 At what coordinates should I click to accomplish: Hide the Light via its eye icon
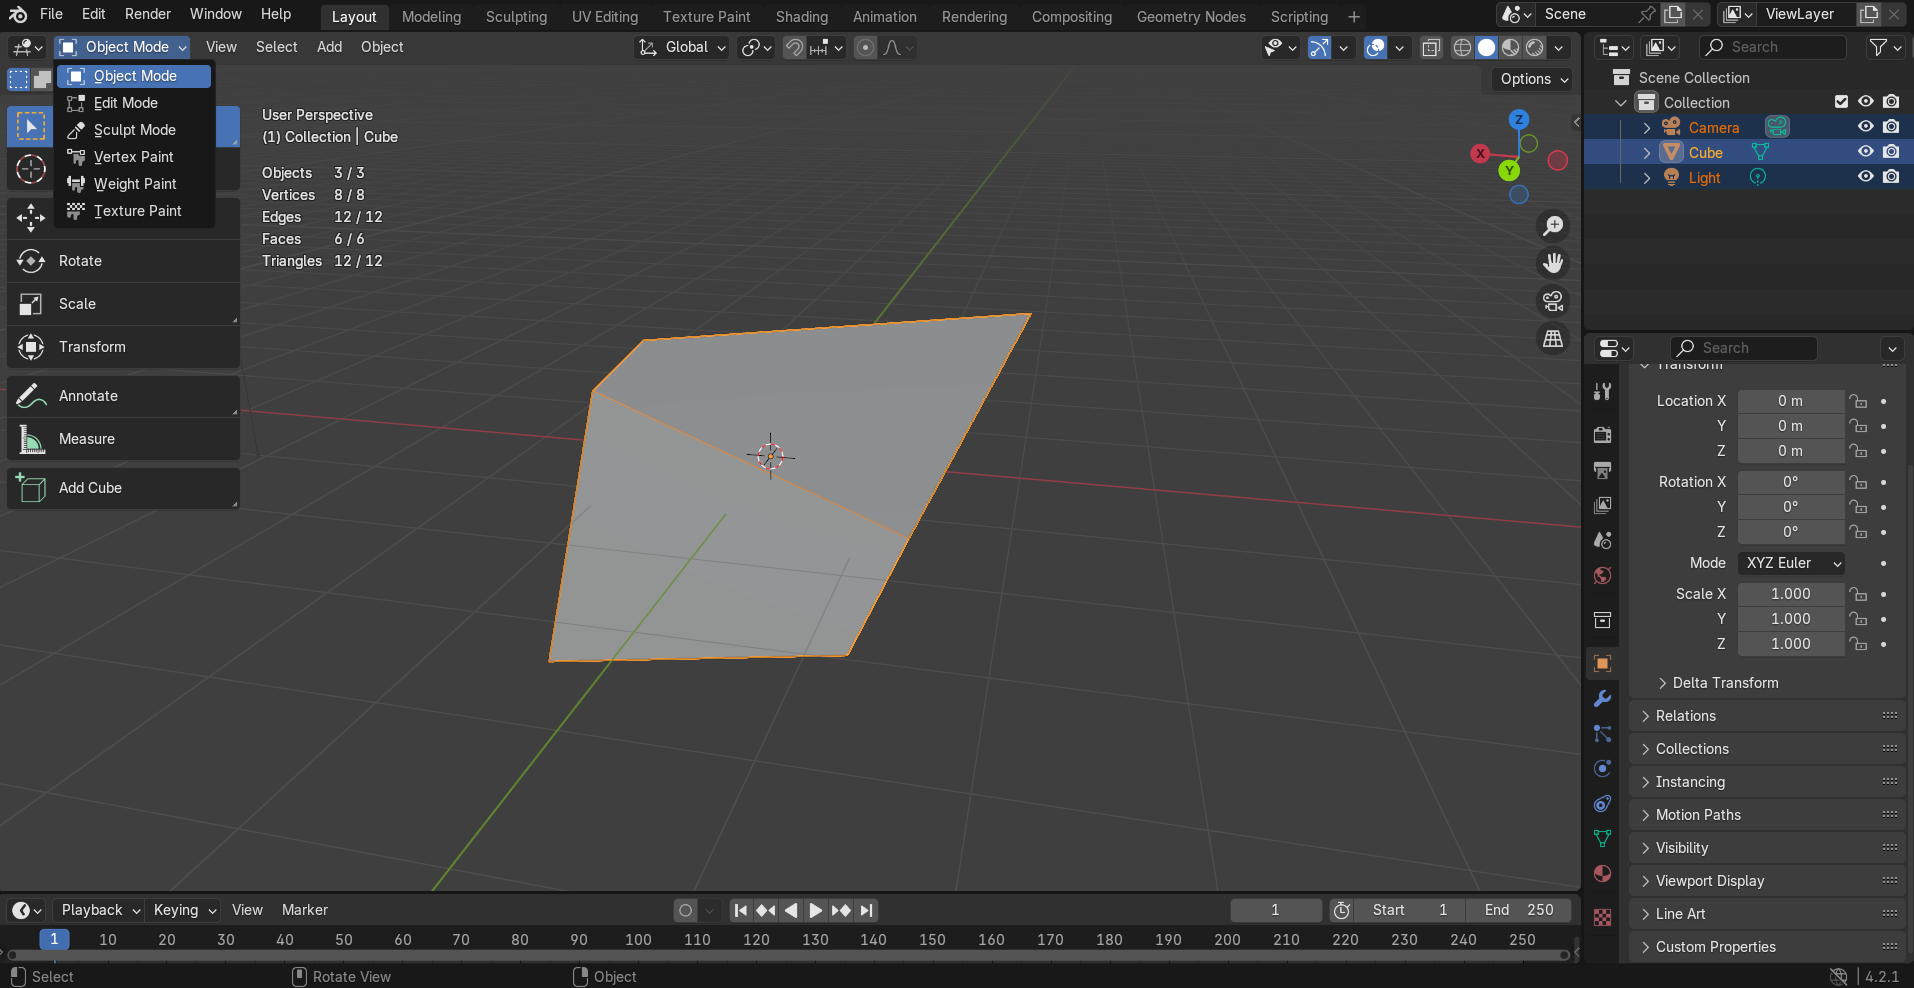(x=1866, y=177)
